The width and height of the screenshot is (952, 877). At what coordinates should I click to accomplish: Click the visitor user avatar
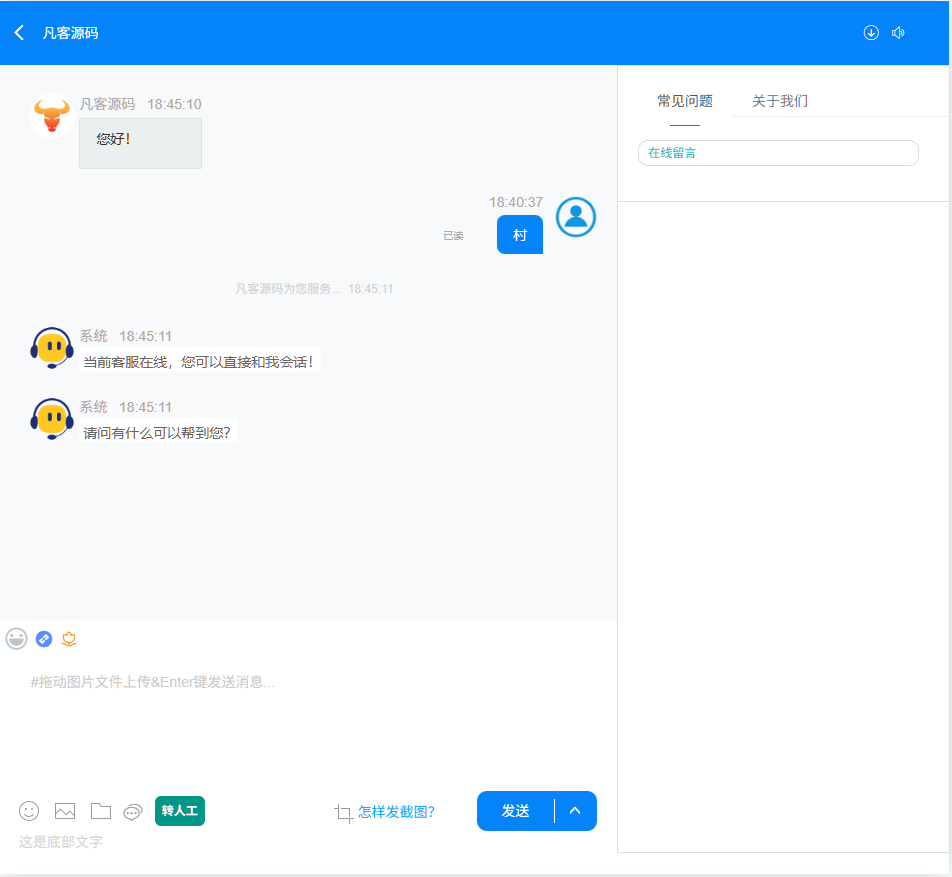point(576,217)
